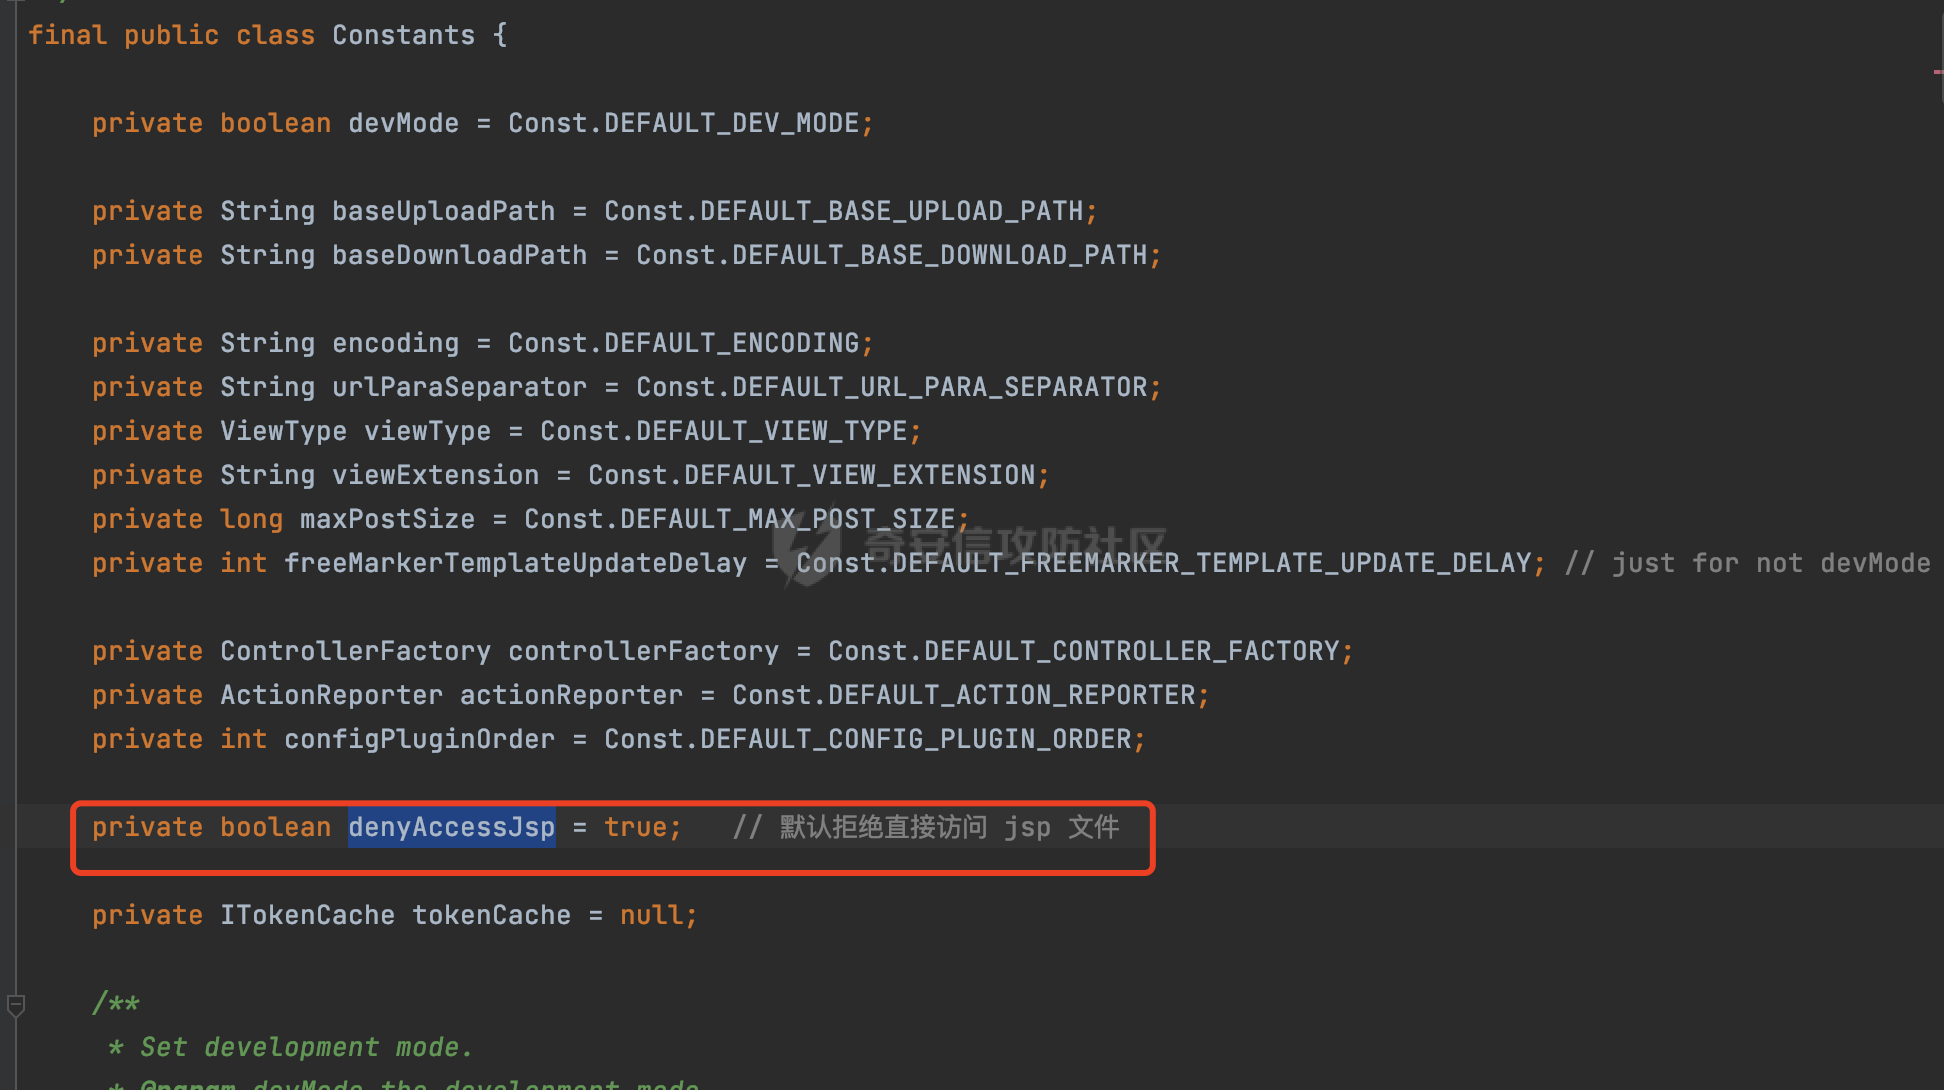1944x1090 pixels.
Task: Click DEFAULT_ACTION_REPORTER constant
Action: tap(1012, 695)
